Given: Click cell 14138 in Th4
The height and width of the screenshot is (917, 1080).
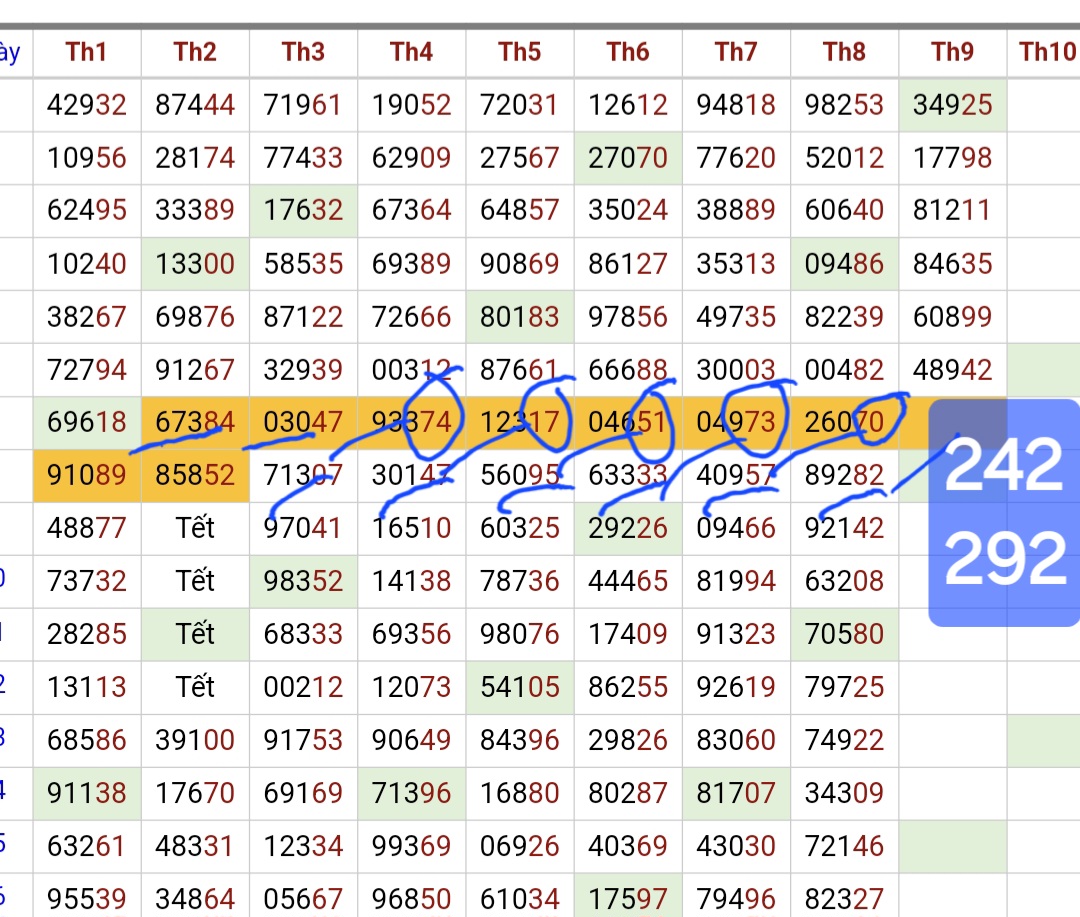Looking at the screenshot, I should tap(411, 581).
